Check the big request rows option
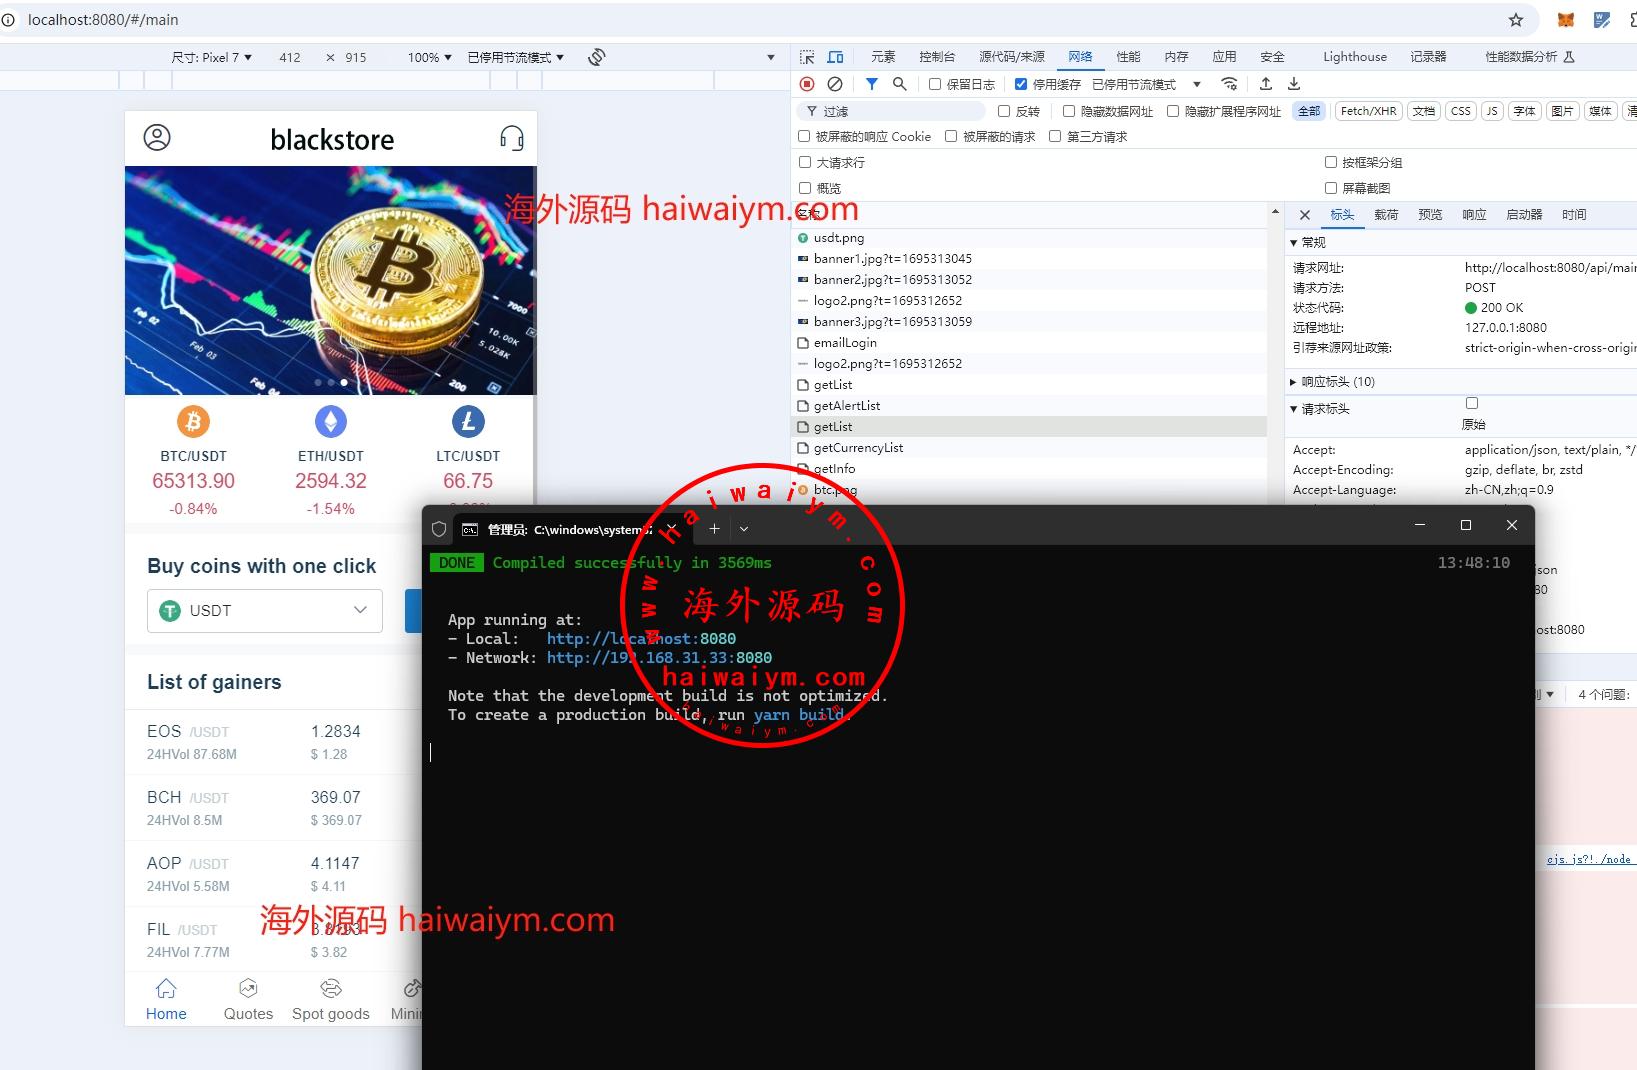The height and width of the screenshot is (1070, 1637). point(805,162)
